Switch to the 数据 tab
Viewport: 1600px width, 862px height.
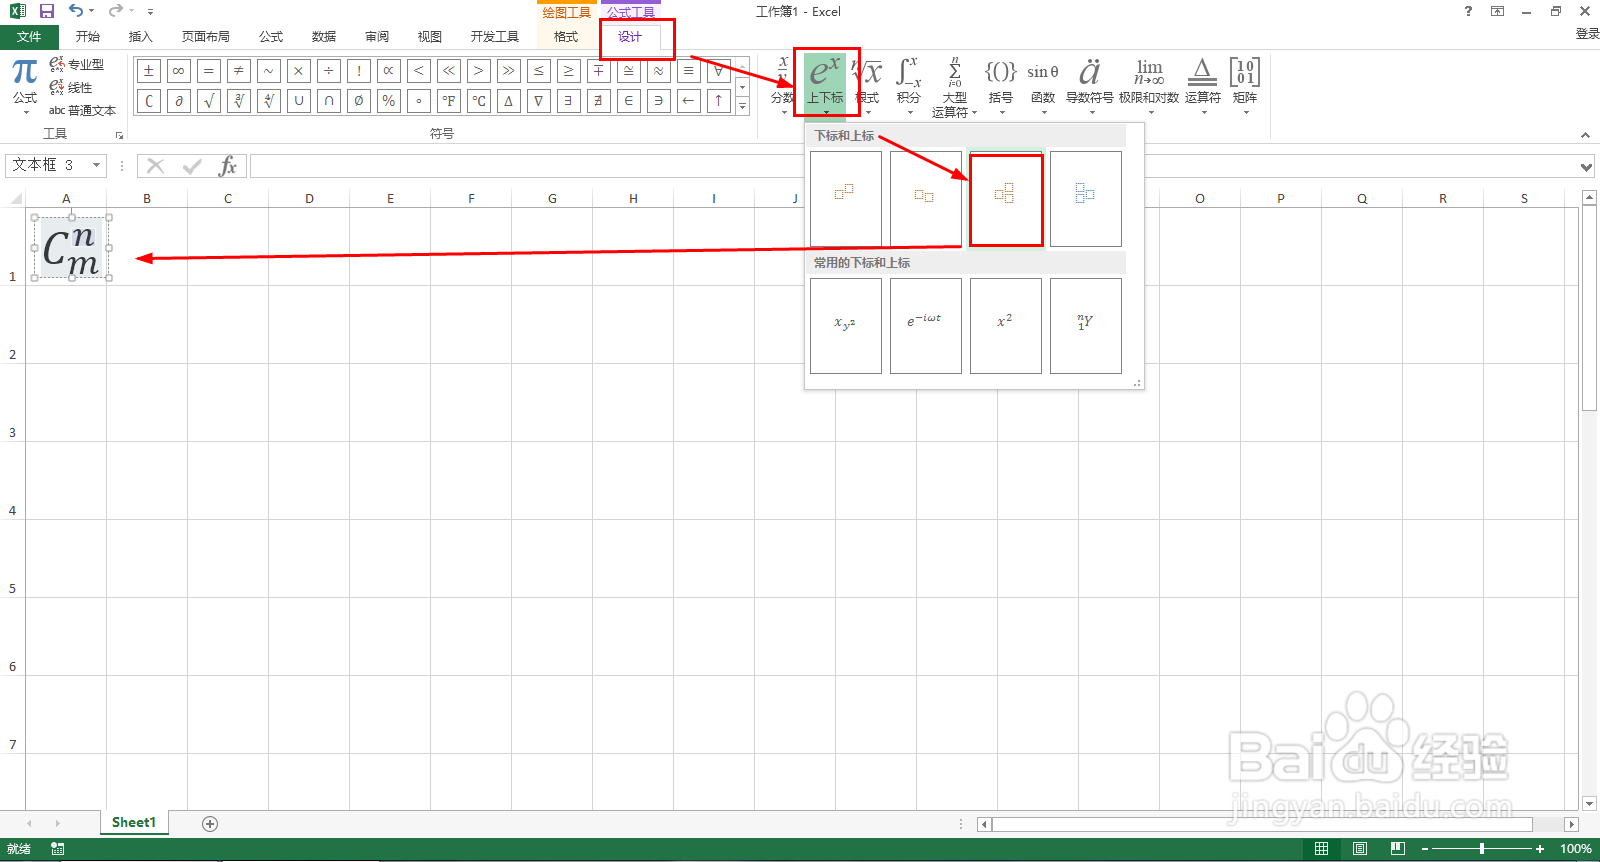pos(324,37)
